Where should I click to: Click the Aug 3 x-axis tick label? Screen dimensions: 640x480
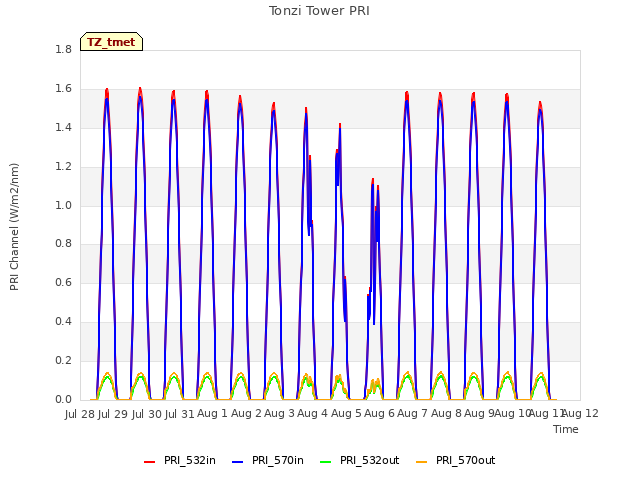(x=279, y=414)
